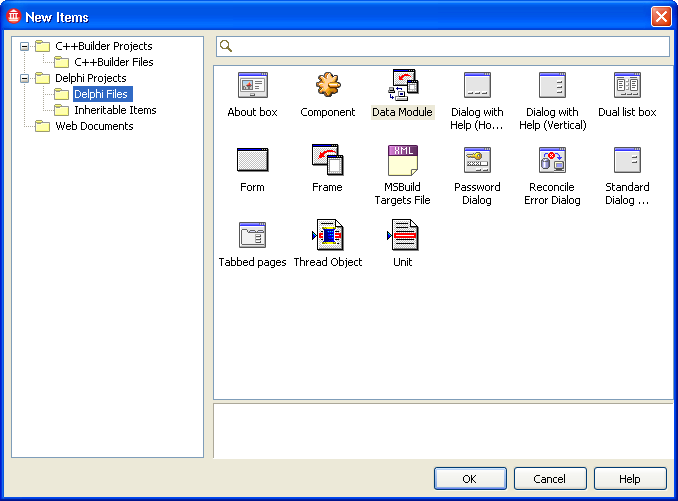Select Delphi Projects tree folder

[x=91, y=78]
